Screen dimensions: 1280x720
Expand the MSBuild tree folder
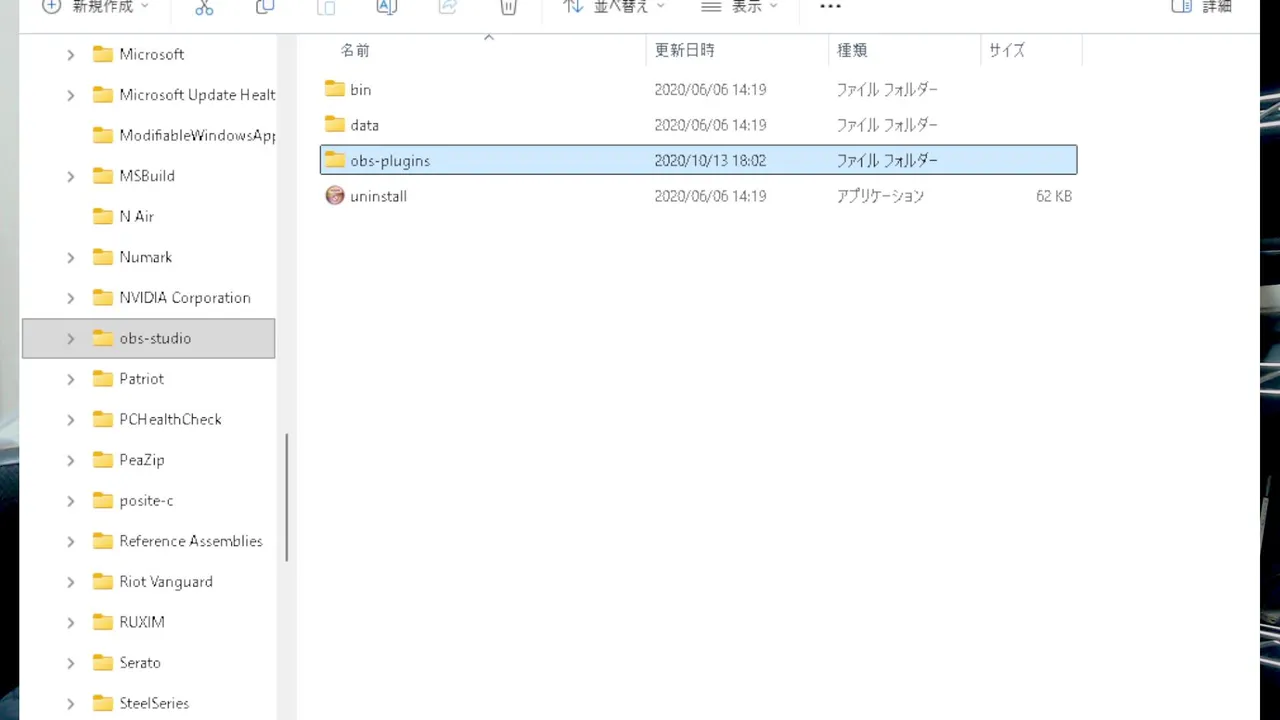pos(70,176)
